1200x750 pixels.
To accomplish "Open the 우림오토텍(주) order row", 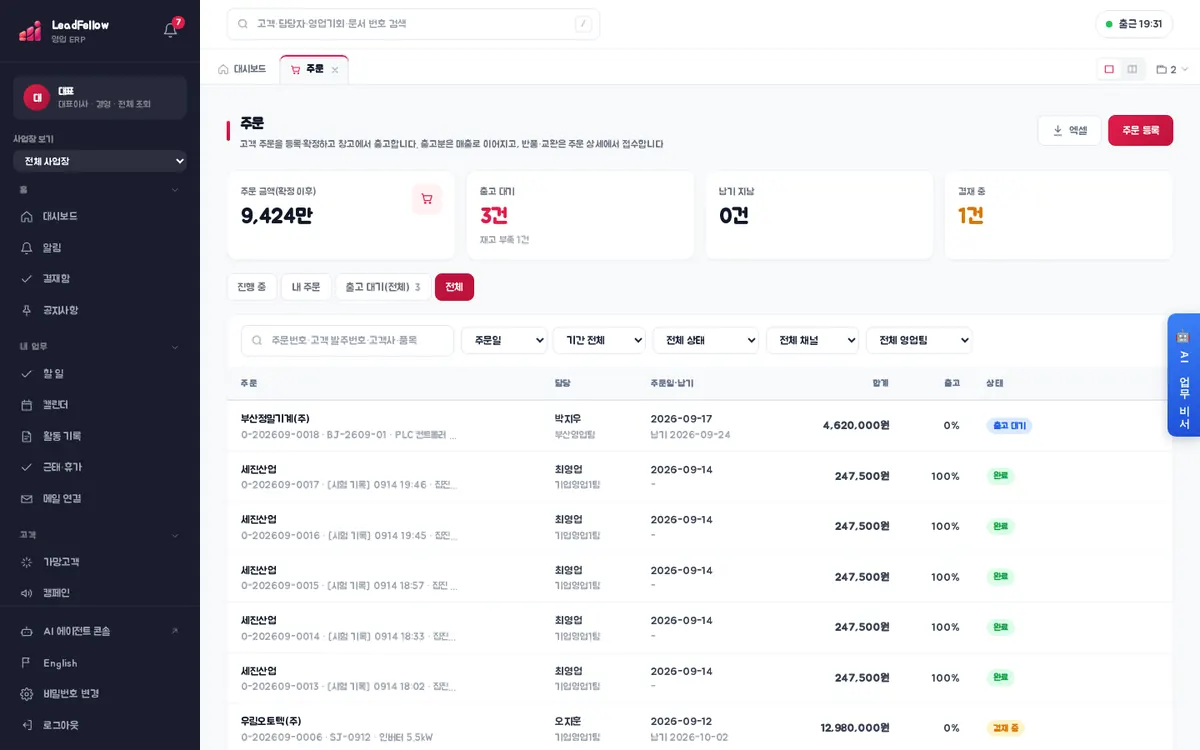I will [x=699, y=727].
